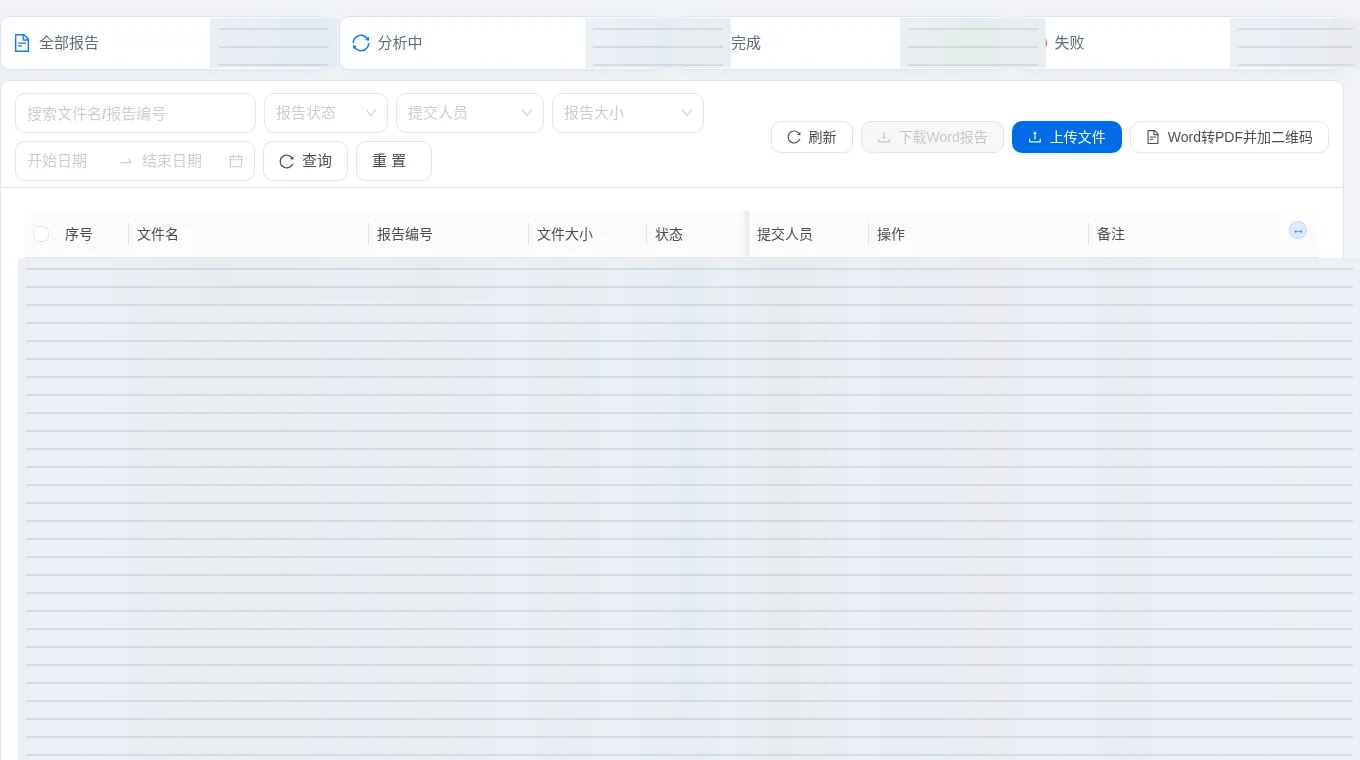Click the 文件大小 column header

tap(587, 234)
